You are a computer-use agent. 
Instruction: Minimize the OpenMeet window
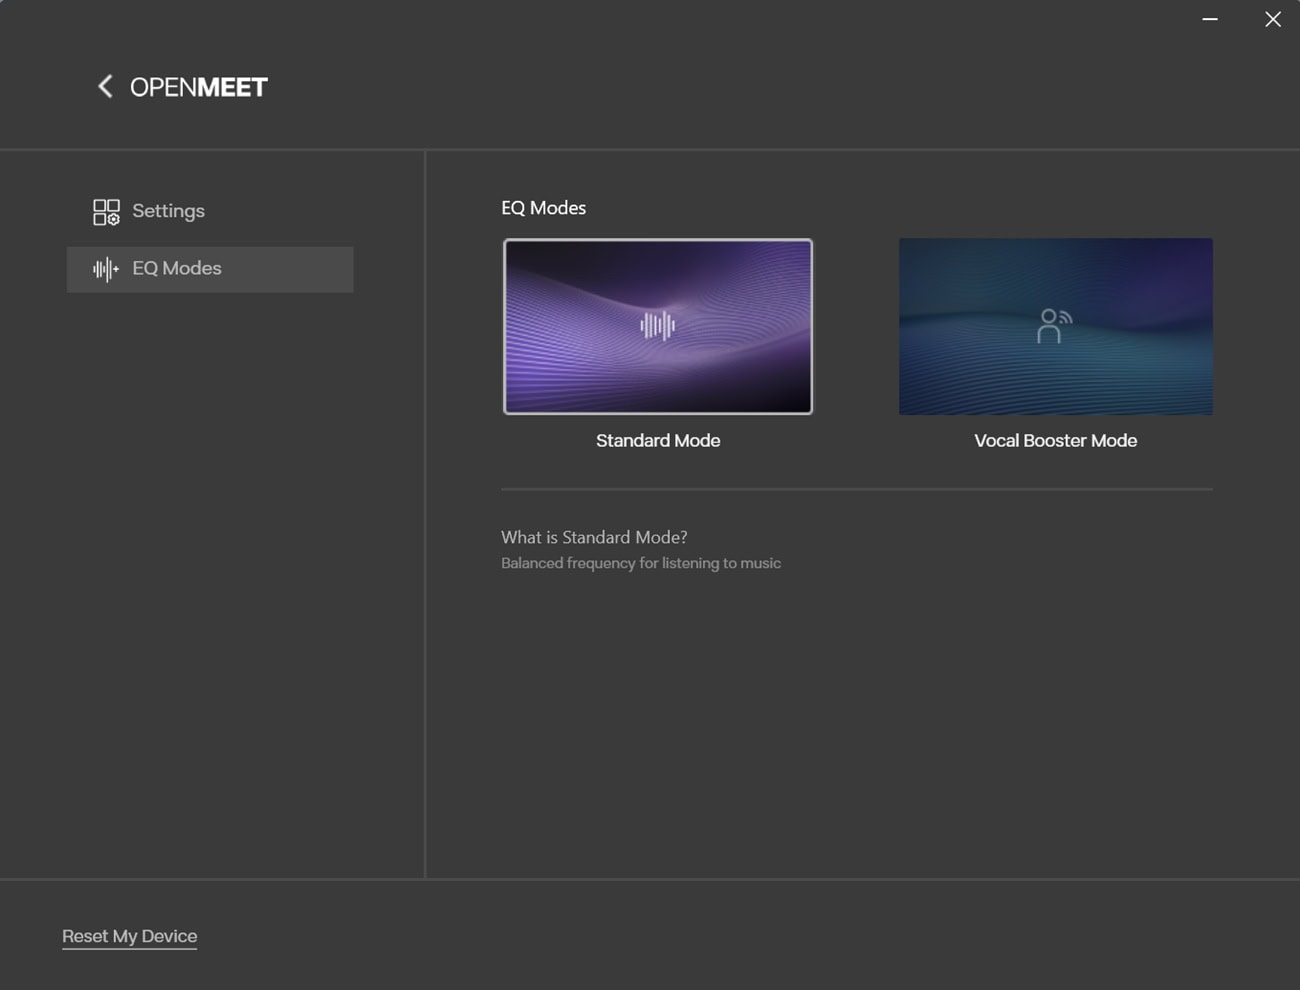pyautogui.click(x=1210, y=19)
